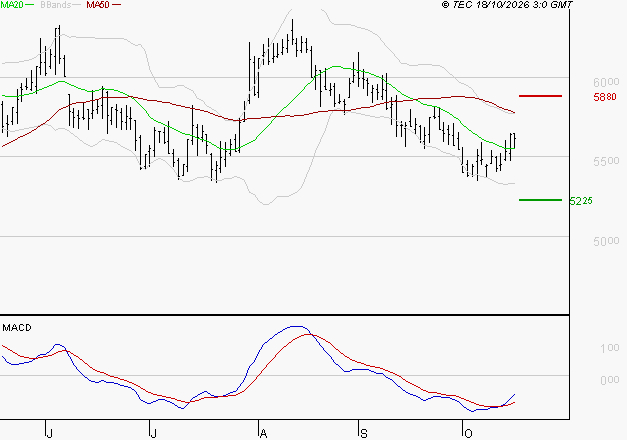The height and width of the screenshot is (440, 627).
Task: Click the green 5225 support label
Action: pyautogui.click(x=581, y=201)
